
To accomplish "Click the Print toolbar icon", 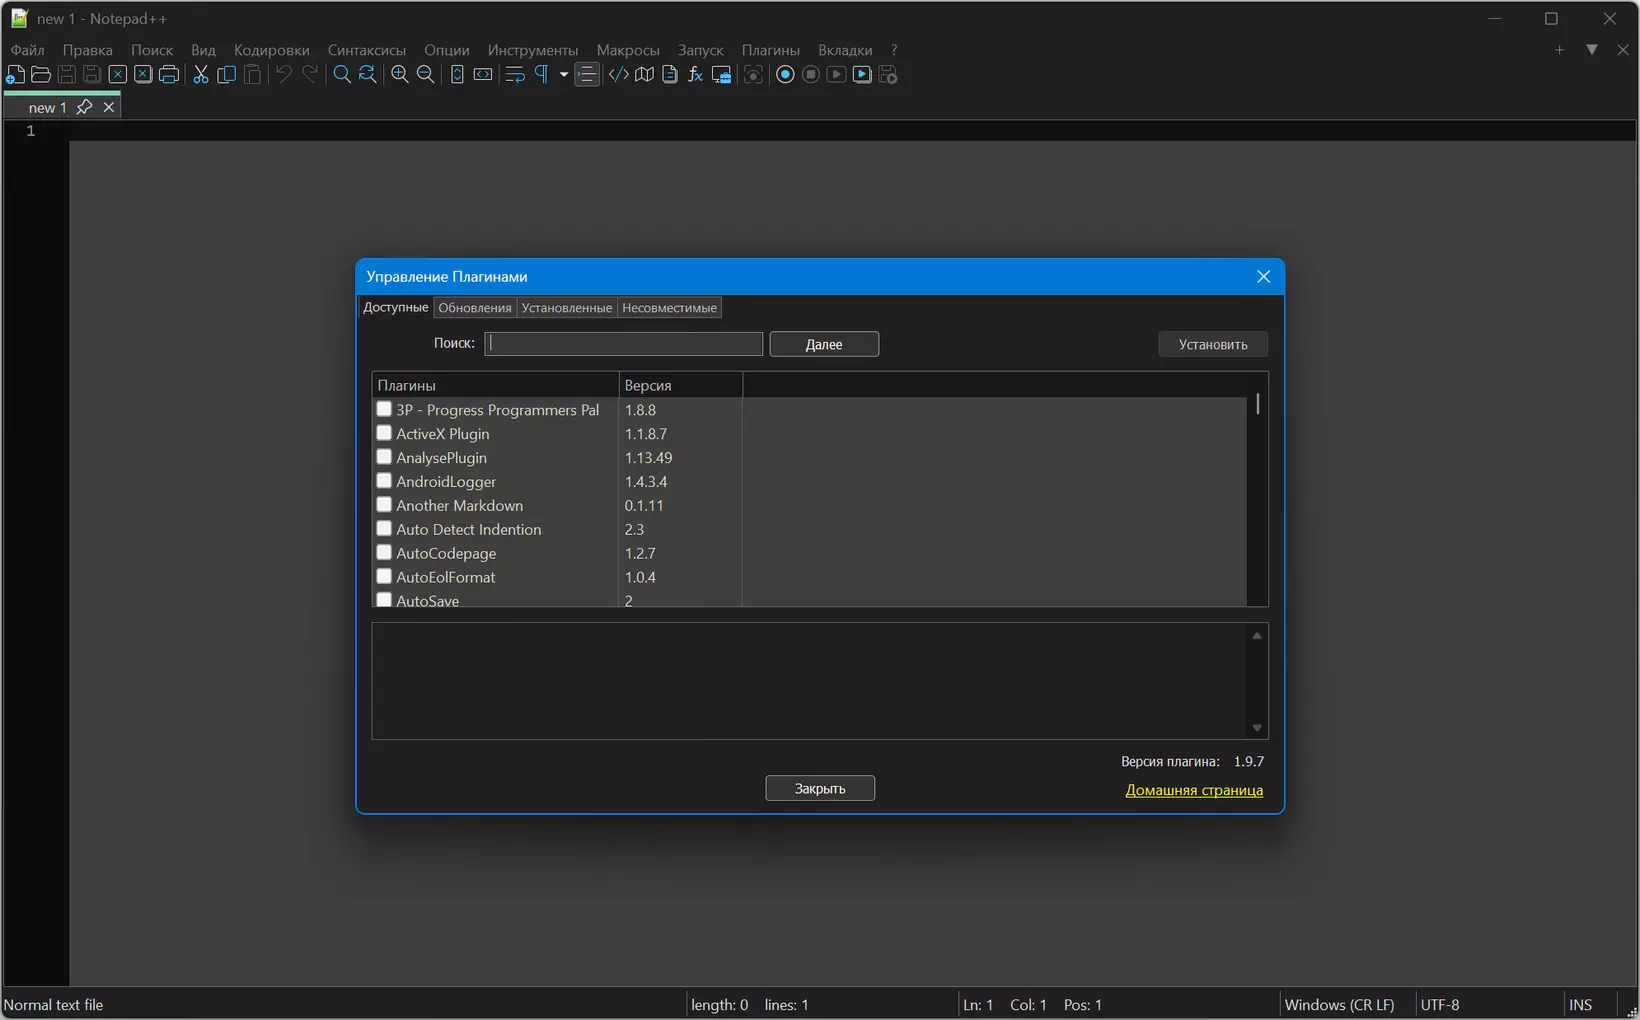I will click(169, 75).
